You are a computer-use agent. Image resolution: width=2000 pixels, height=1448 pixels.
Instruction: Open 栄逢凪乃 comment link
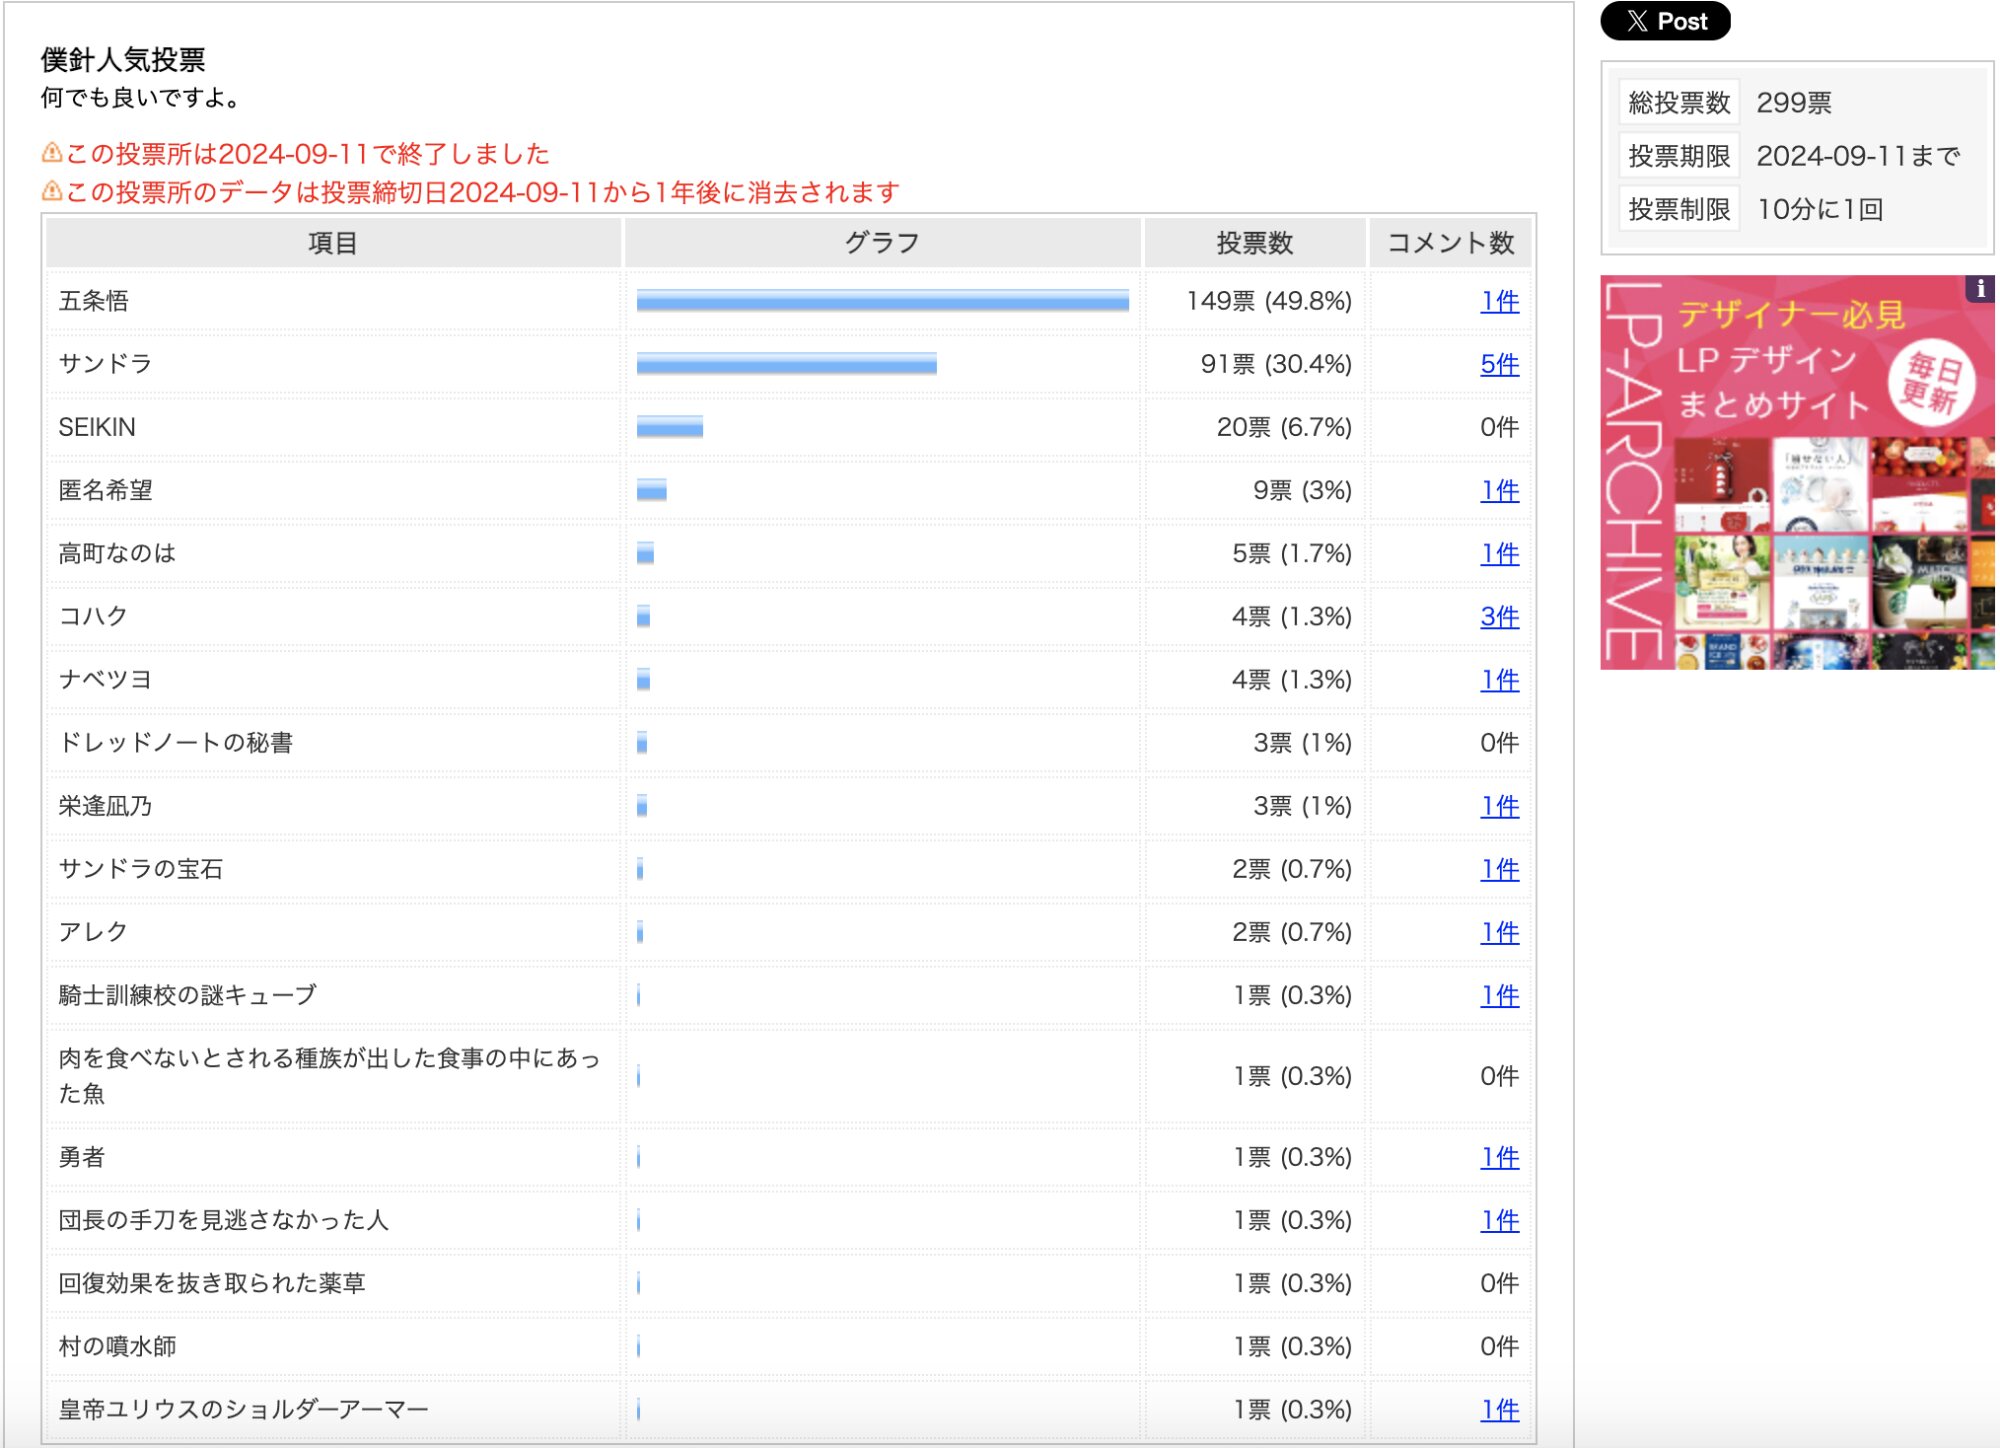pos(1498,806)
